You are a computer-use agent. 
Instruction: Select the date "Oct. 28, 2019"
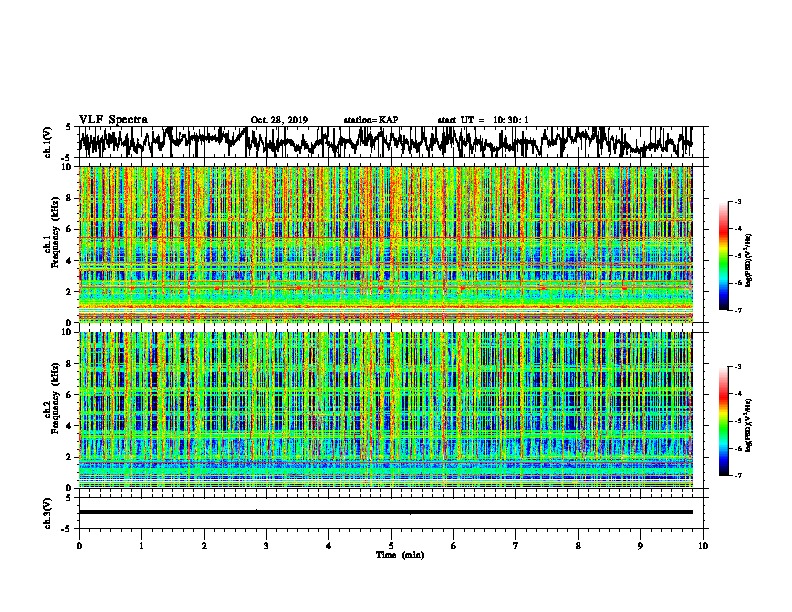point(279,120)
